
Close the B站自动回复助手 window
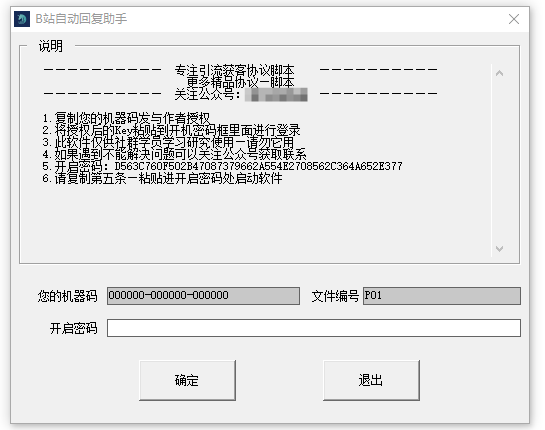(x=514, y=19)
